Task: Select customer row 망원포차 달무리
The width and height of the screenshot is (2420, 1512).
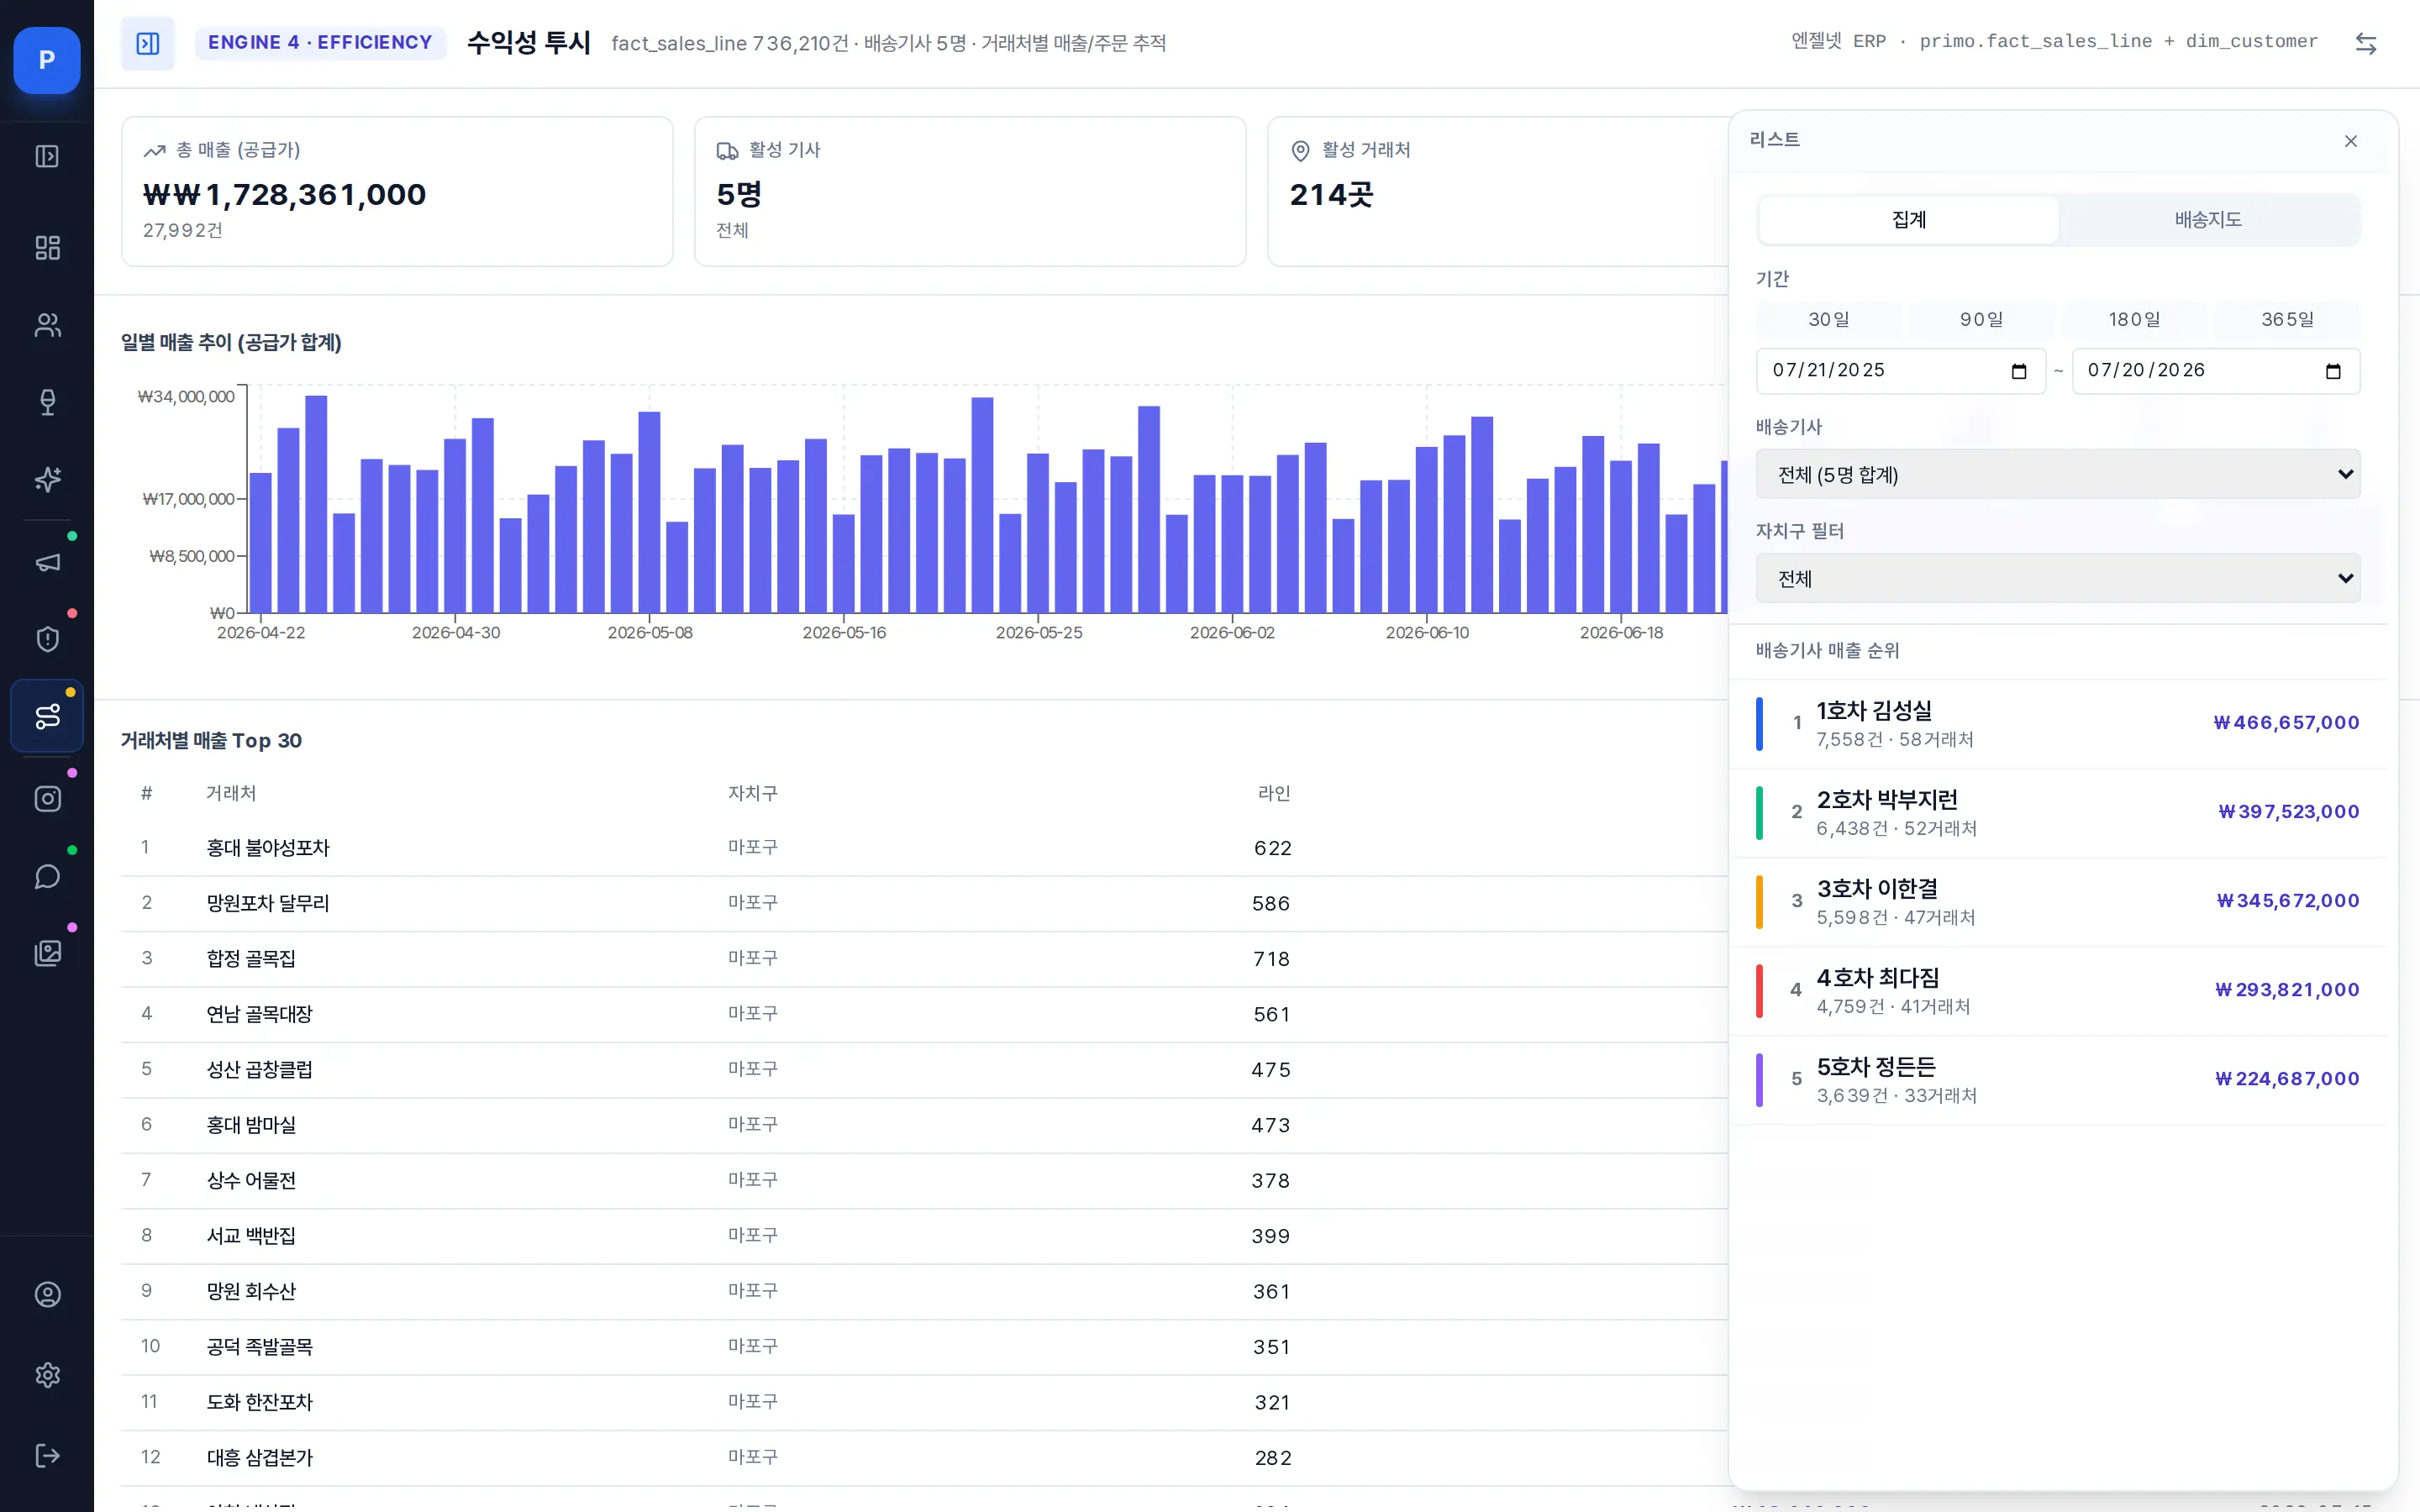Action: point(925,904)
